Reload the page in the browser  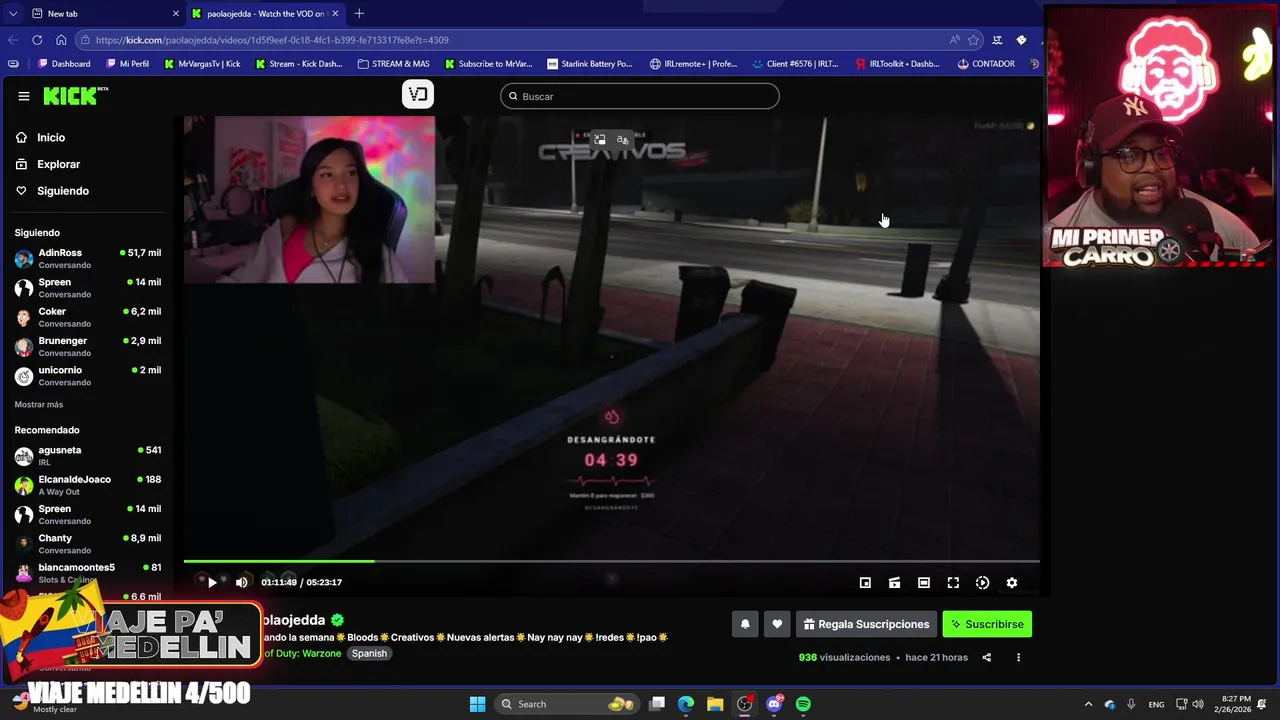click(x=37, y=40)
